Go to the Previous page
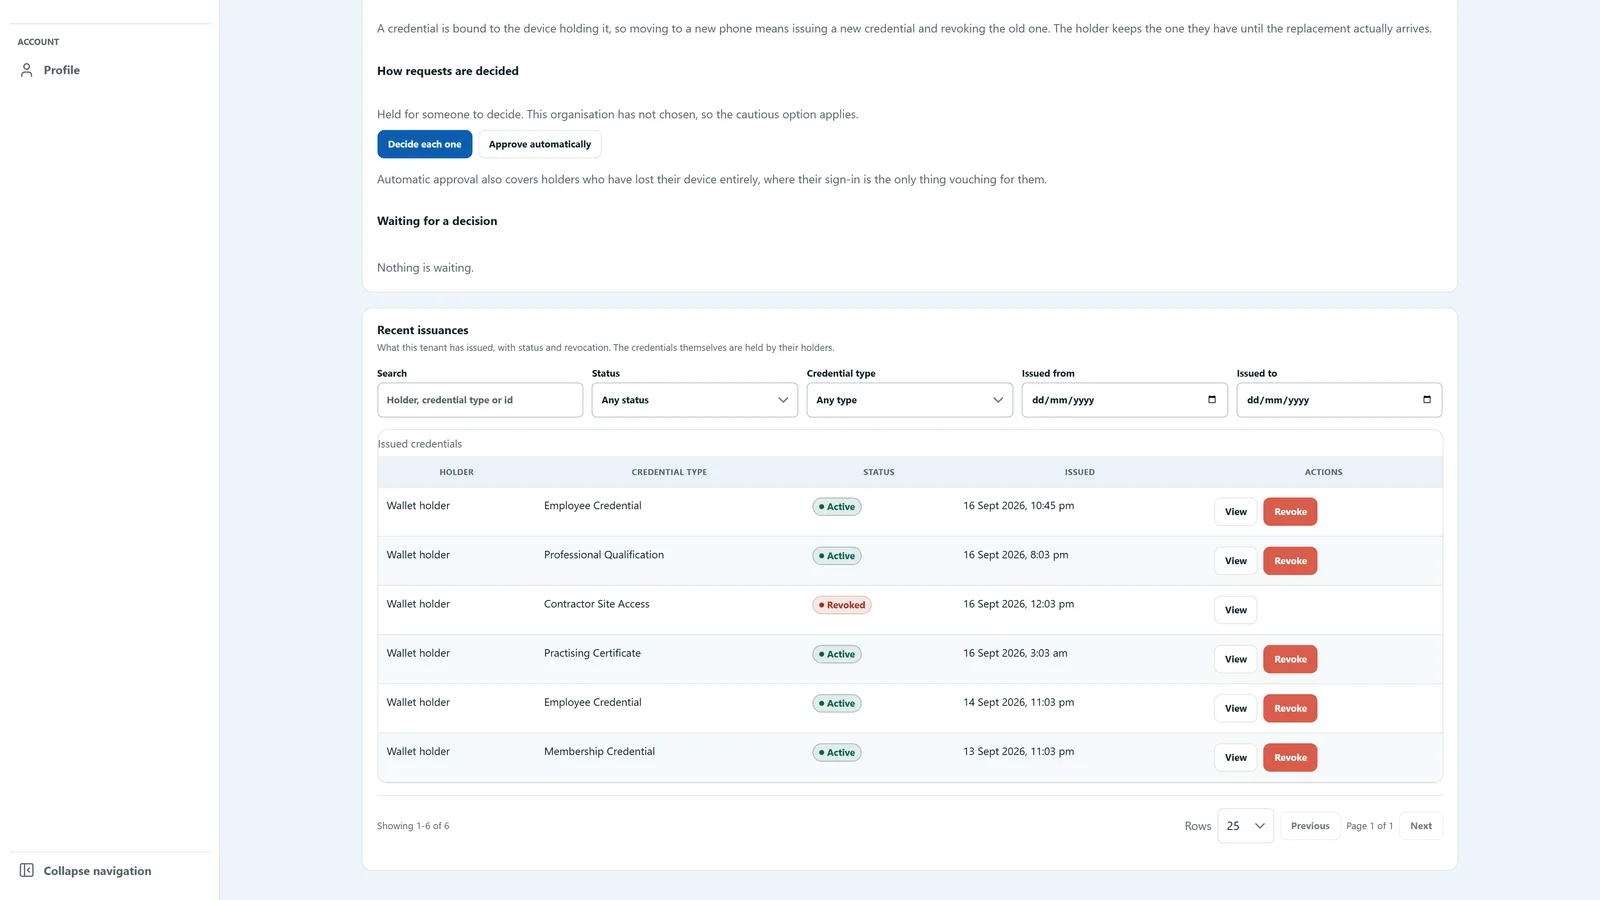The height and width of the screenshot is (900, 1600). (x=1310, y=826)
